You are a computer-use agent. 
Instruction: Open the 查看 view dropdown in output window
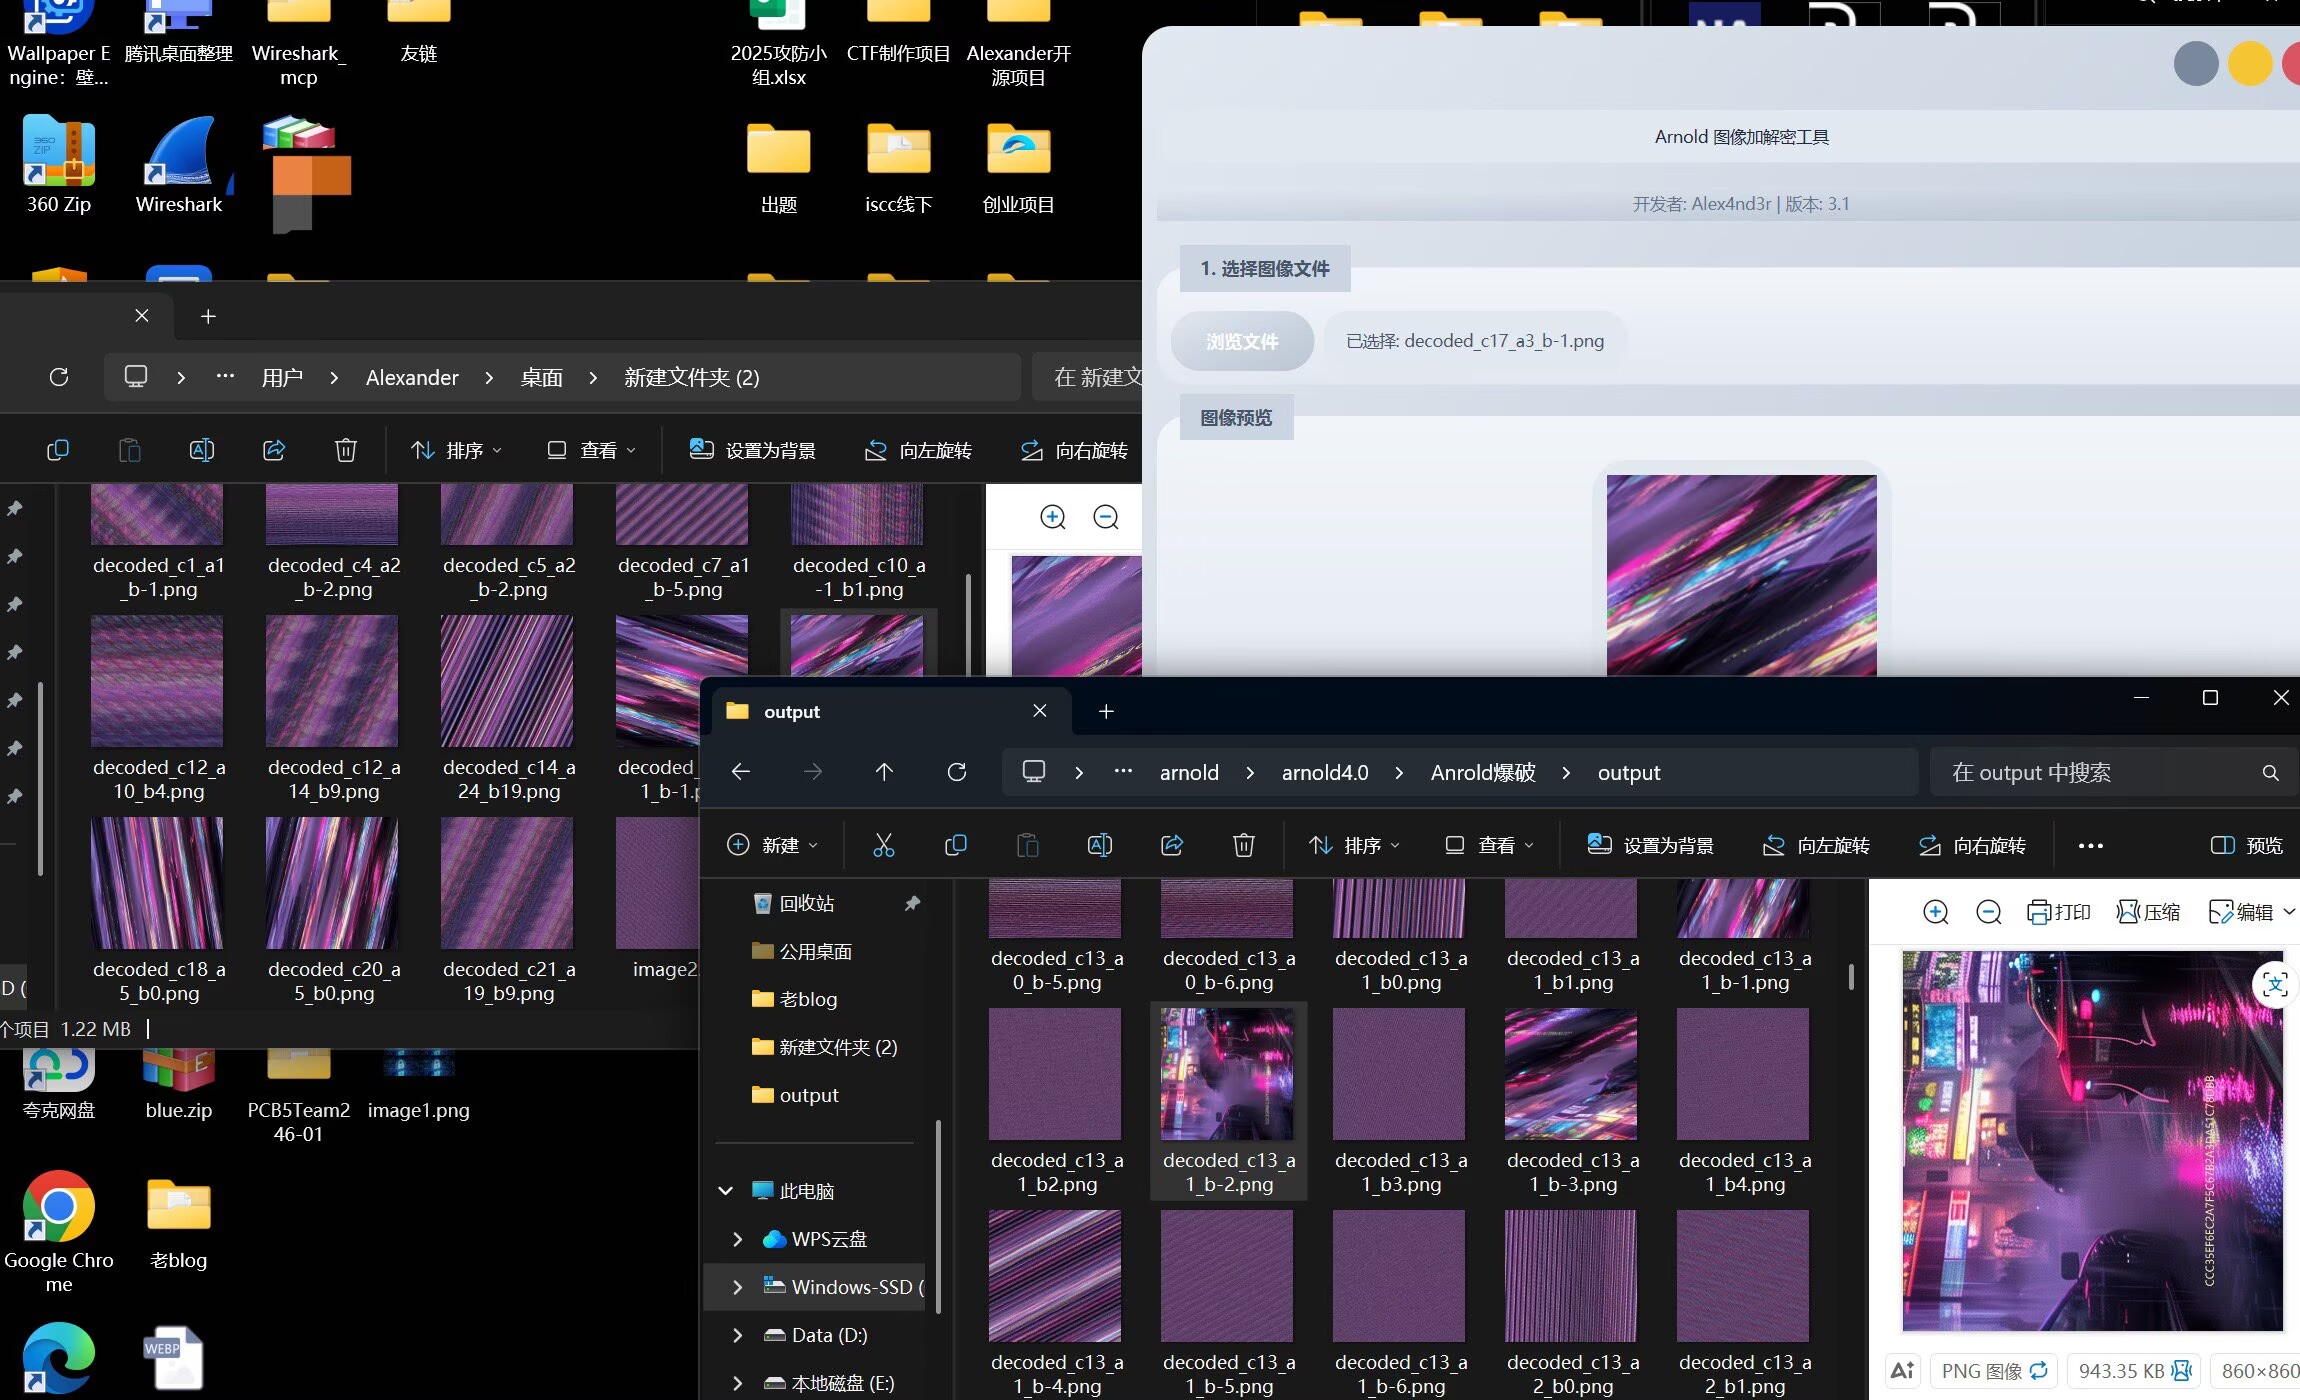1489,845
